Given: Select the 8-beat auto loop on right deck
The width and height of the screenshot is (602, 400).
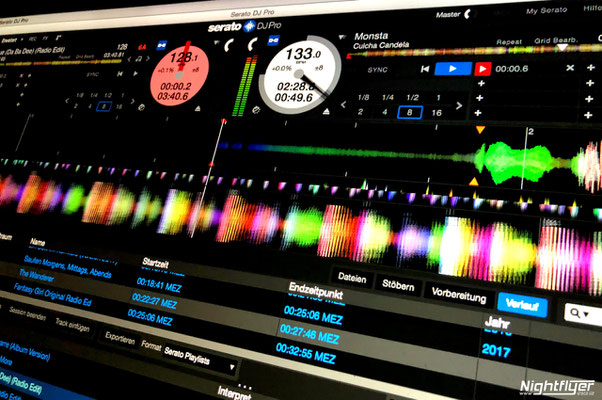Looking at the screenshot, I should pyautogui.click(x=409, y=112).
